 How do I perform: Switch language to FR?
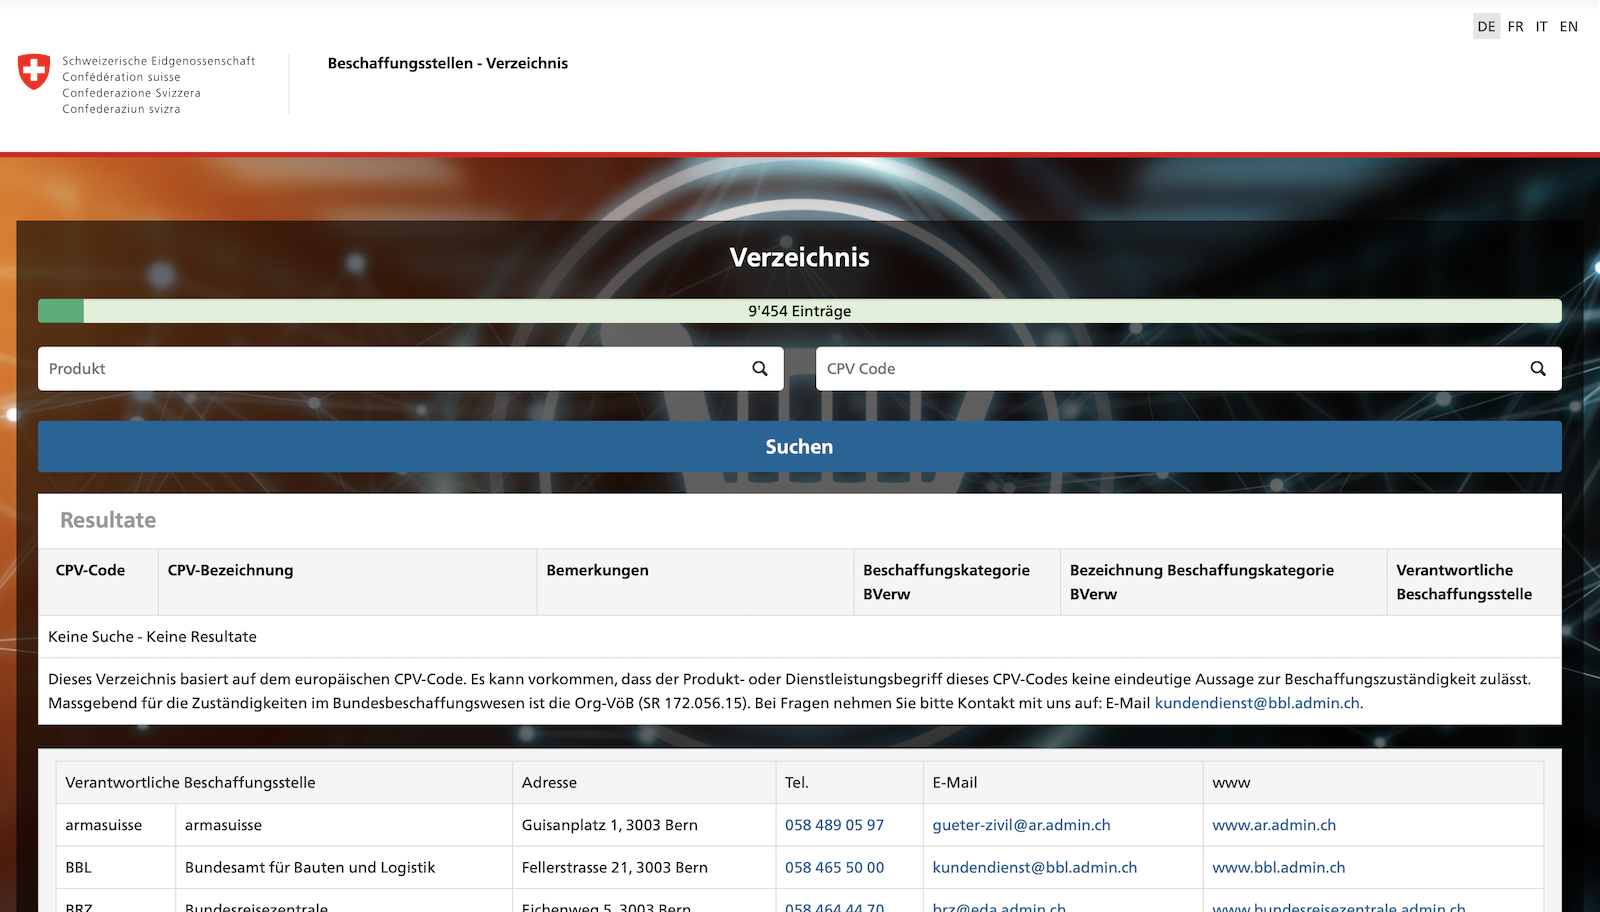pyautogui.click(x=1515, y=27)
